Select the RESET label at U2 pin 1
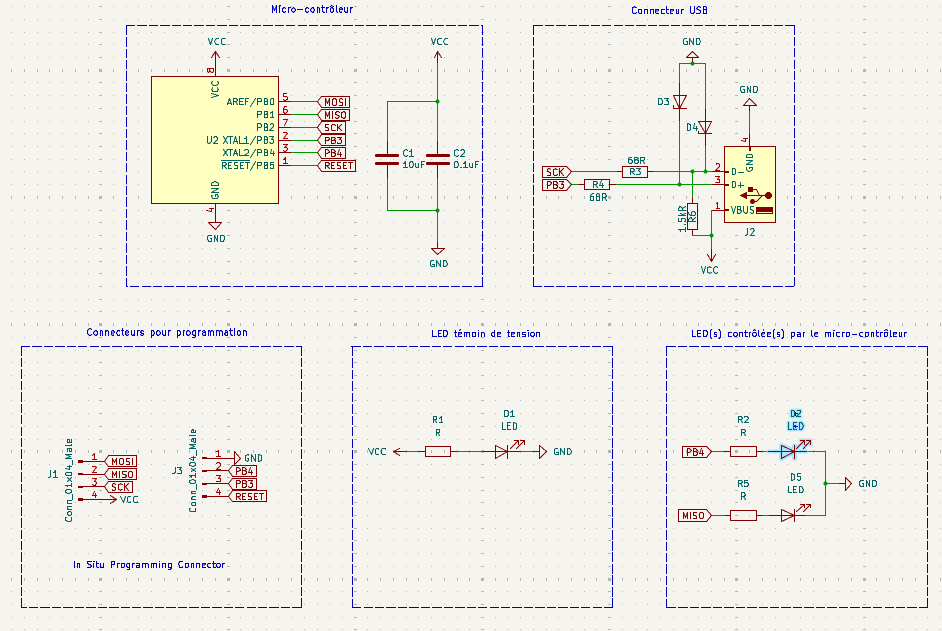The height and width of the screenshot is (631, 942). click(337, 166)
